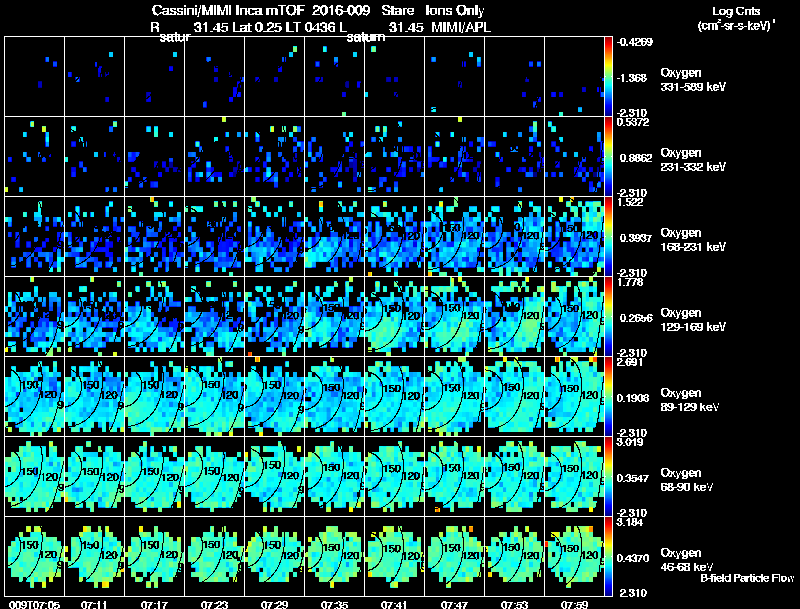Image resolution: width=800 pixels, height=609 pixels.
Task: Click the 129-169 keV Oxygen panel at 07:53
Action: point(514,316)
